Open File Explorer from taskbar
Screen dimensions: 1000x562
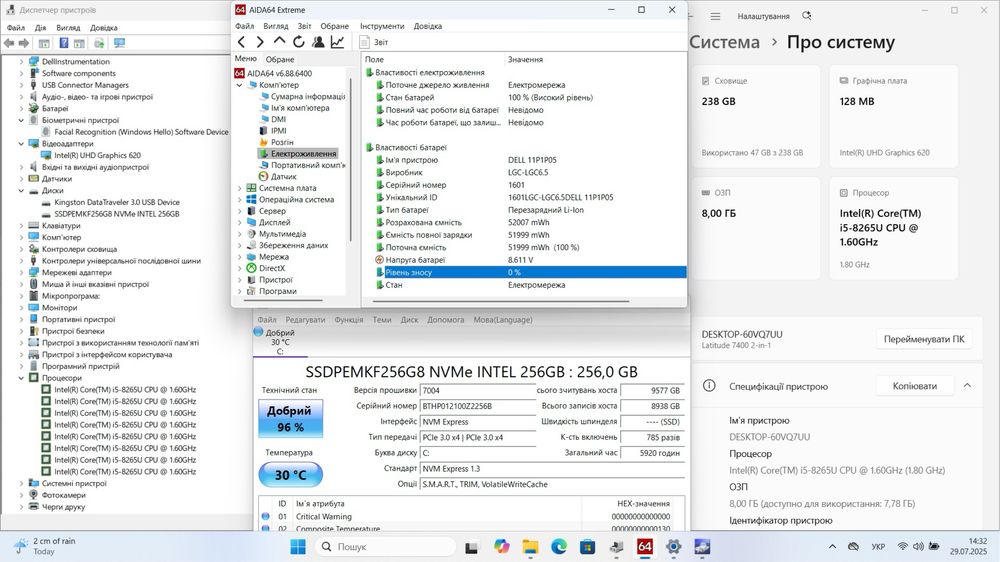(531, 547)
